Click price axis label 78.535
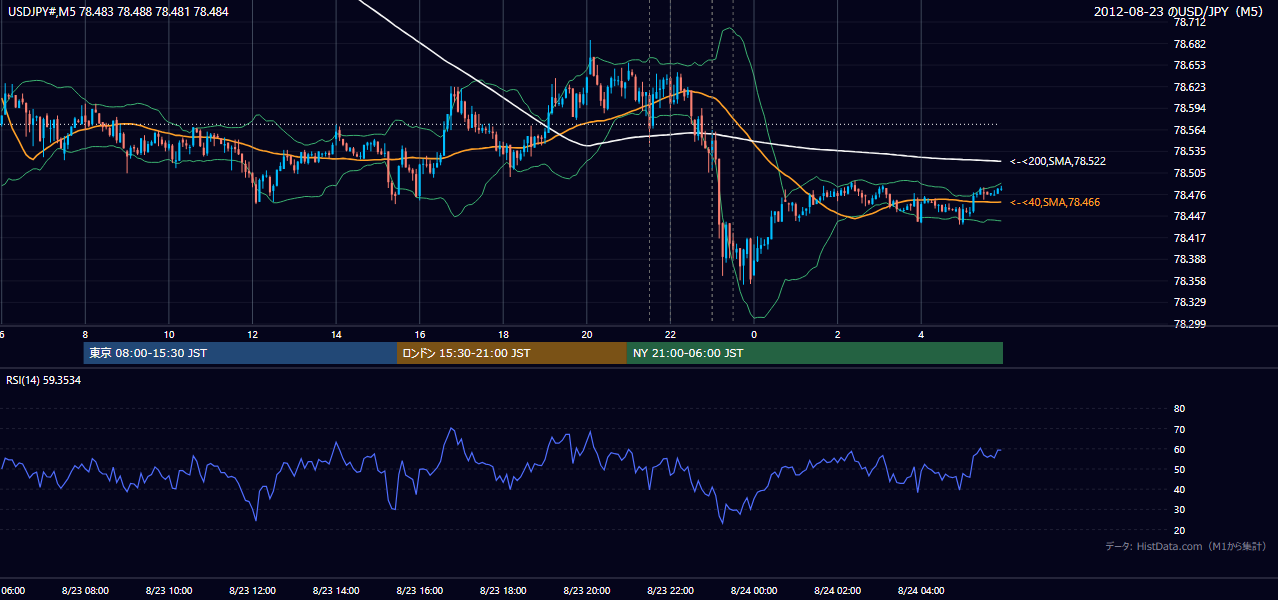This screenshot has height=600, width=1278. tap(1189, 152)
